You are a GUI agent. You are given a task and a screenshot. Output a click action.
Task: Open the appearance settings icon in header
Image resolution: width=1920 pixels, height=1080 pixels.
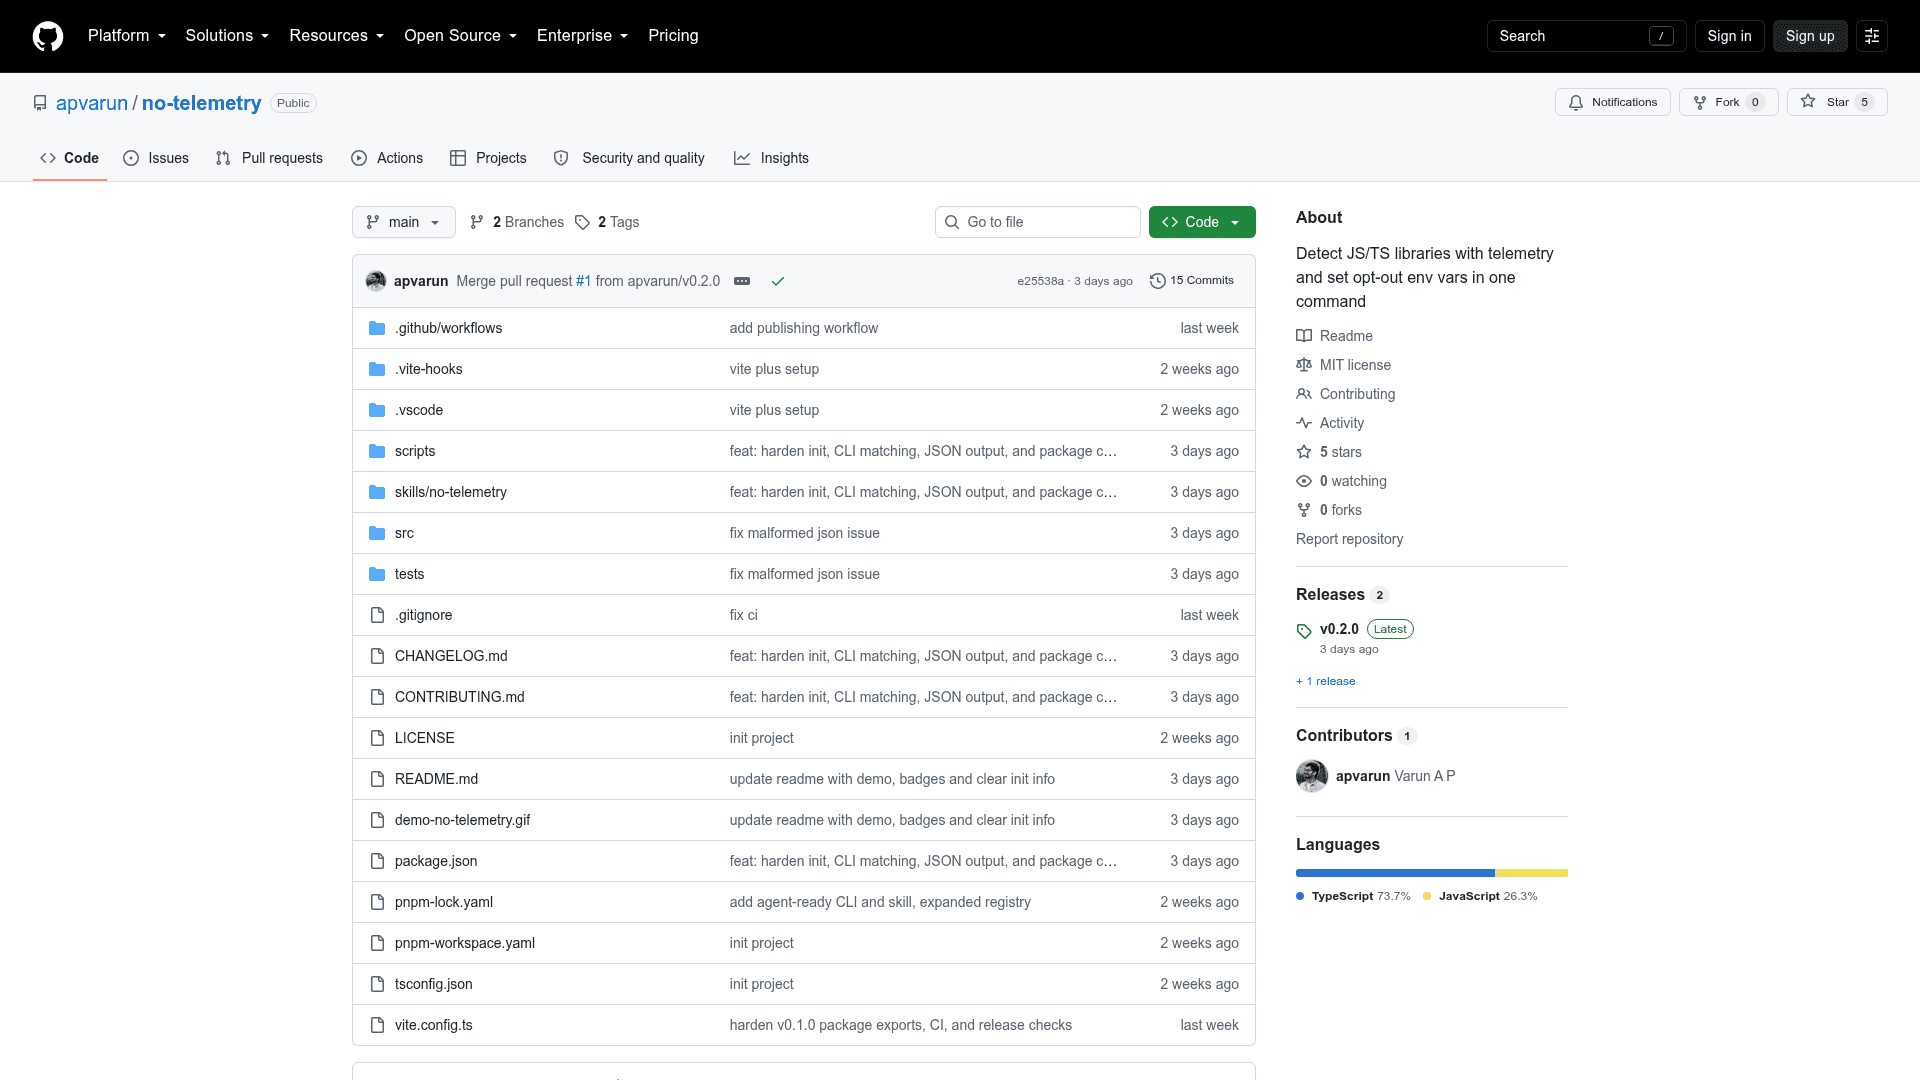[x=1872, y=36]
